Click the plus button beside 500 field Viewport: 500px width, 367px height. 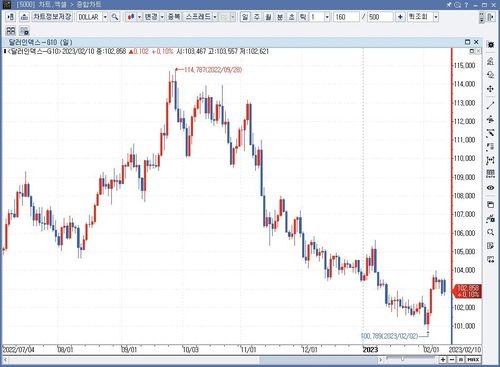pyautogui.click(x=400, y=17)
